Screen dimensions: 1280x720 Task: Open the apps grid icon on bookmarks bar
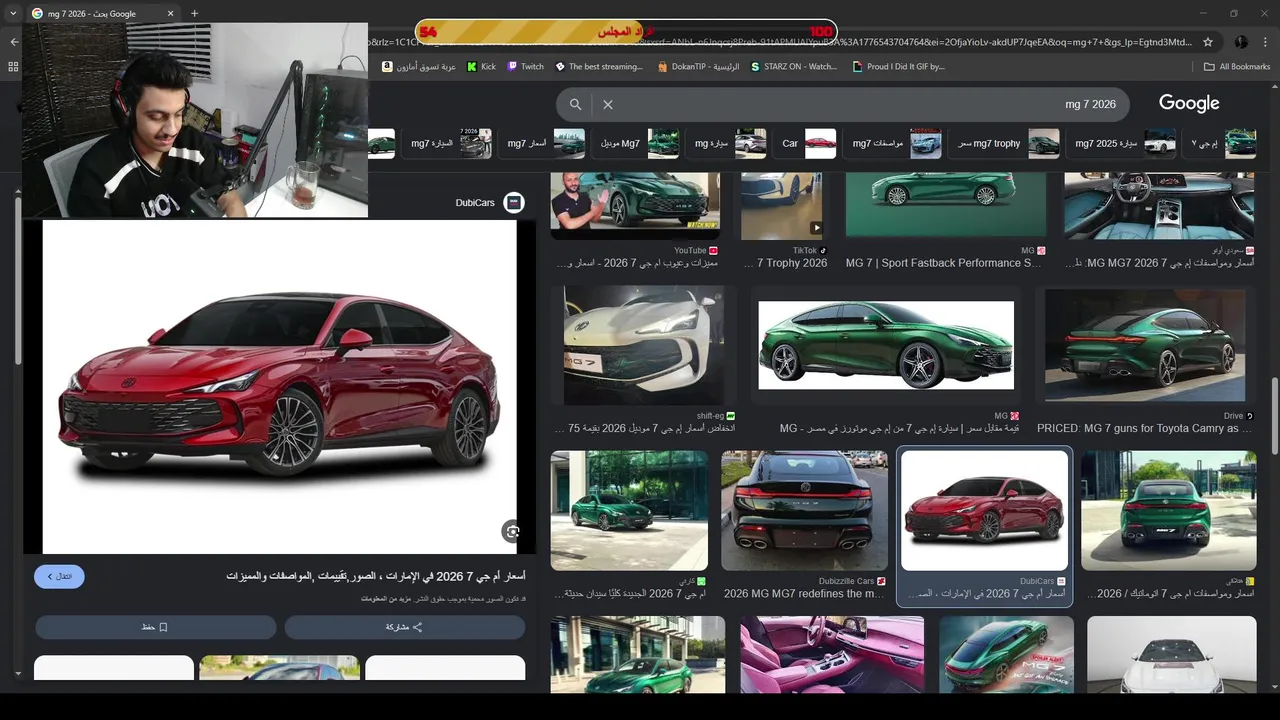13,67
